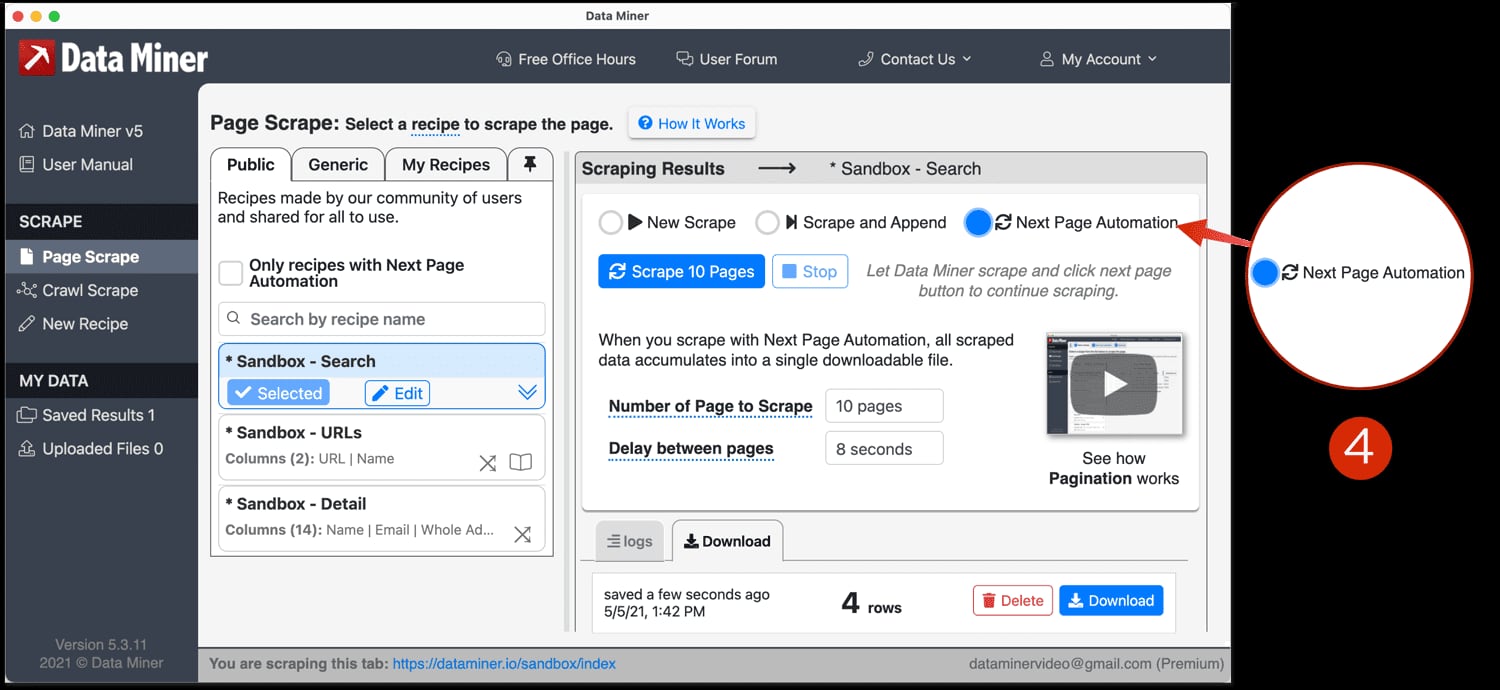Click the open book icon in Sandbox - URLs row
The height and width of the screenshot is (690, 1500).
520,463
